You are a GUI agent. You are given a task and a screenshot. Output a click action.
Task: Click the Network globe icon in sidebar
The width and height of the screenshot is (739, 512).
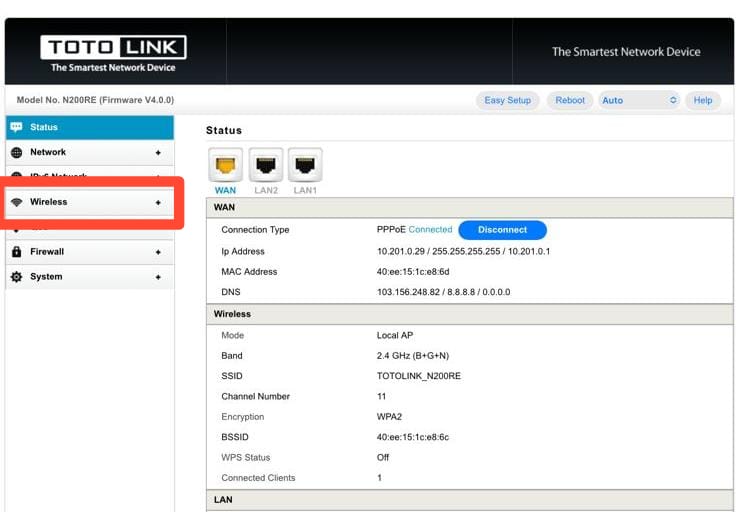click(16, 152)
